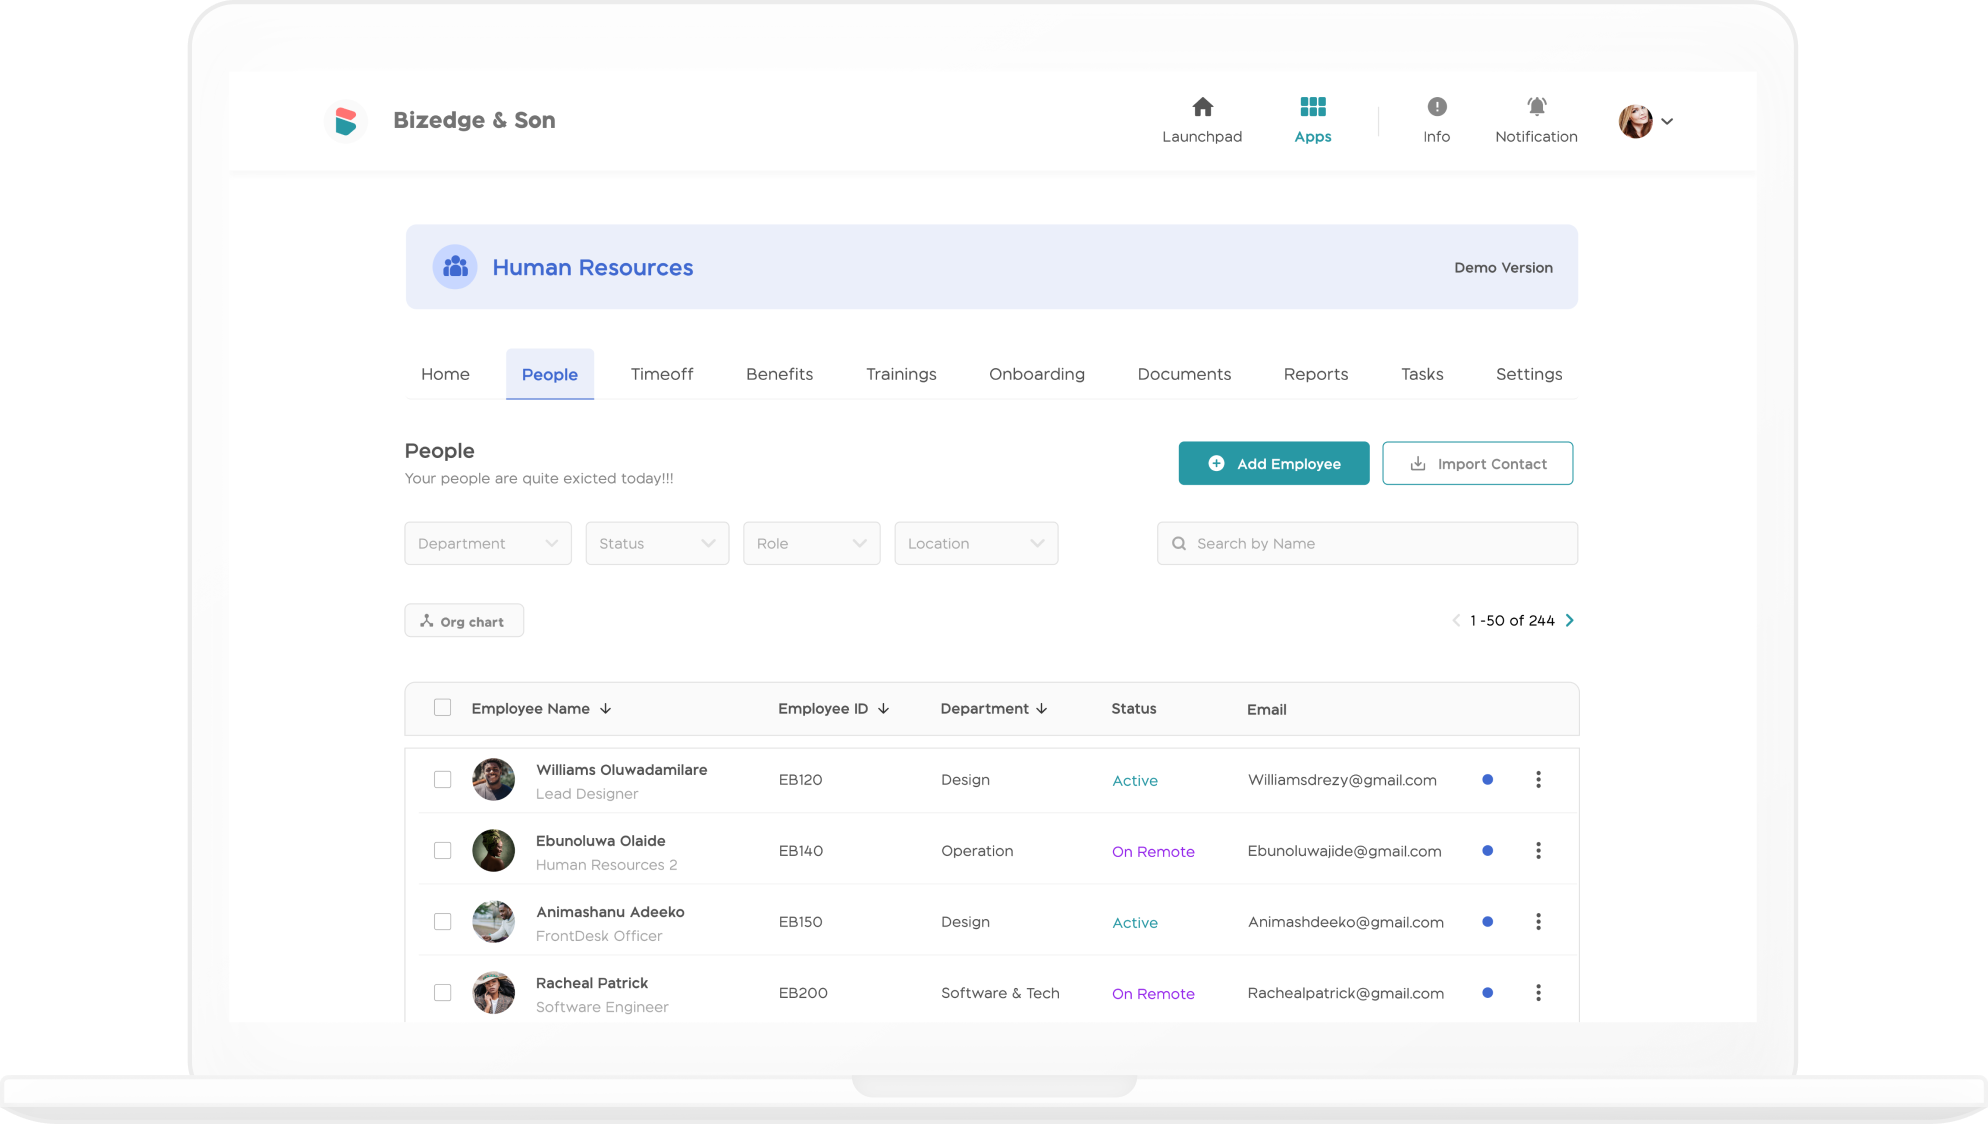Open the Settings tab
The image size is (1988, 1124).
(x=1528, y=374)
